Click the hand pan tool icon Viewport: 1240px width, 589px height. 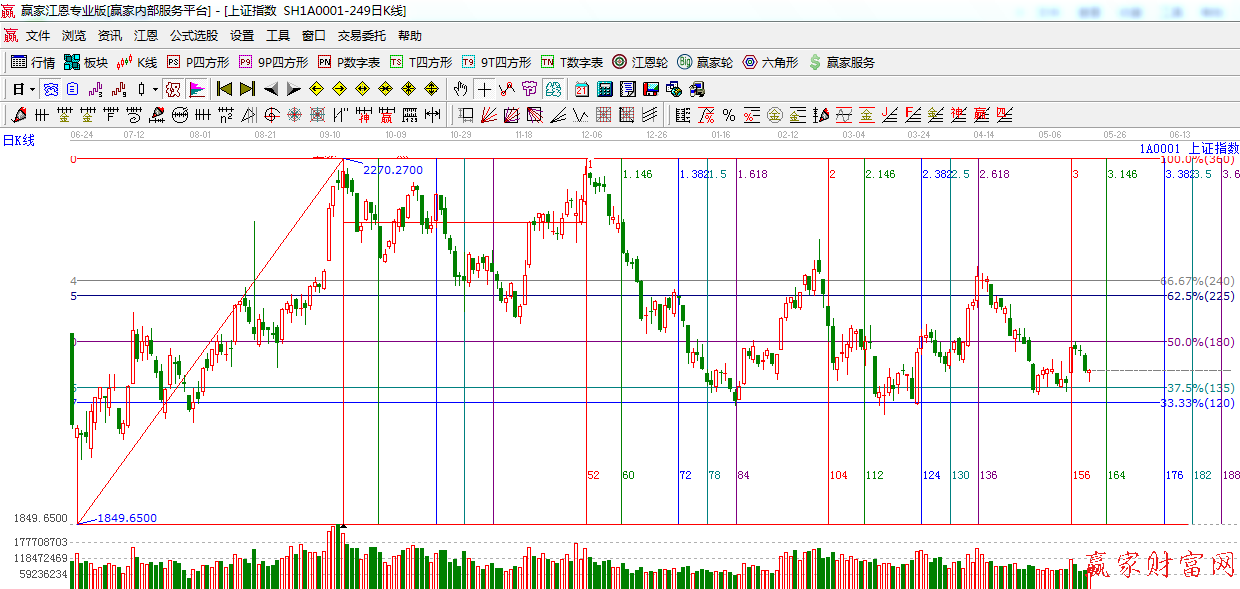click(x=460, y=89)
